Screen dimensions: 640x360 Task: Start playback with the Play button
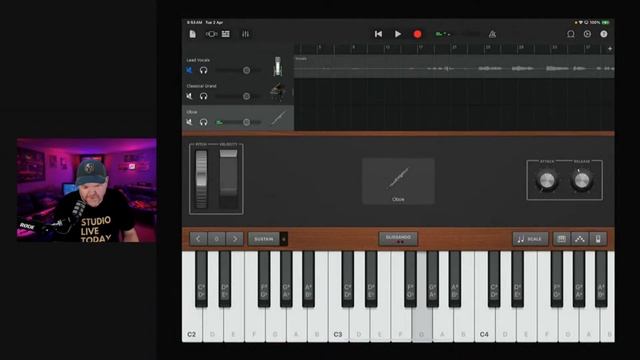[398, 34]
